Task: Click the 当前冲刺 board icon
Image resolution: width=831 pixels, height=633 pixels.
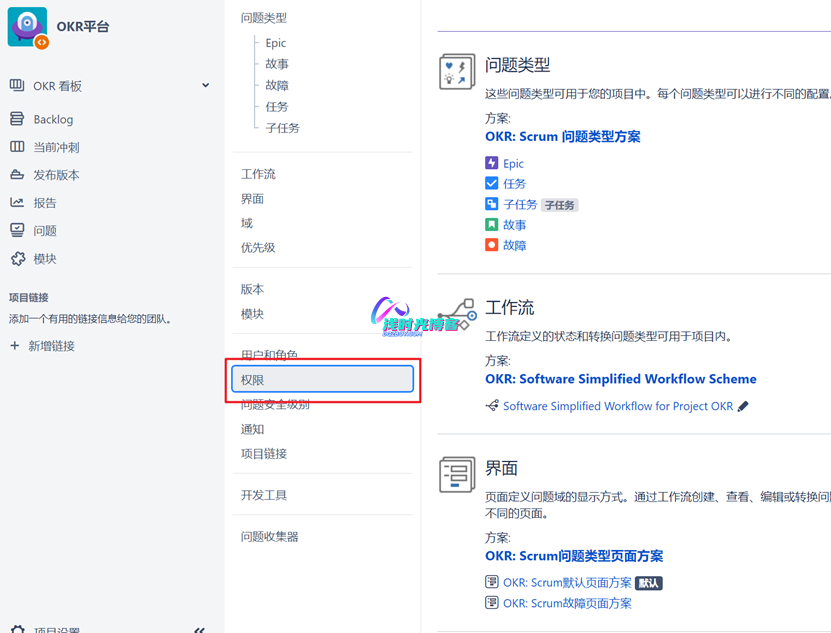Action: tap(17, 147)
